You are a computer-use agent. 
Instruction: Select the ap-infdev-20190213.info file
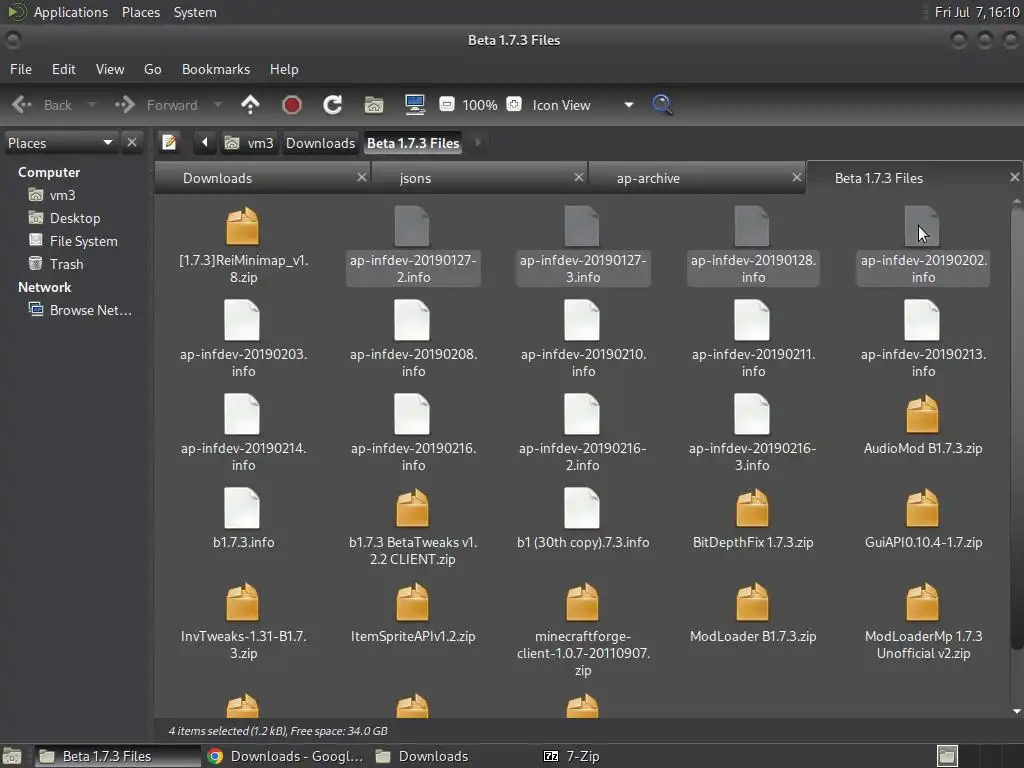[x=923, y=340]
